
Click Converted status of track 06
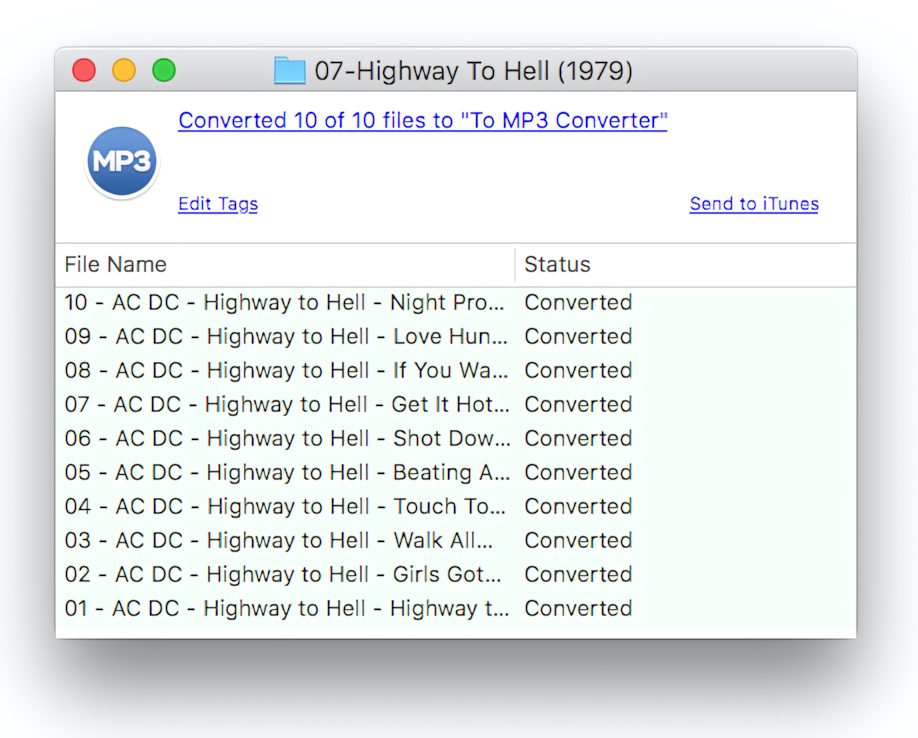[x=578, y=438]
